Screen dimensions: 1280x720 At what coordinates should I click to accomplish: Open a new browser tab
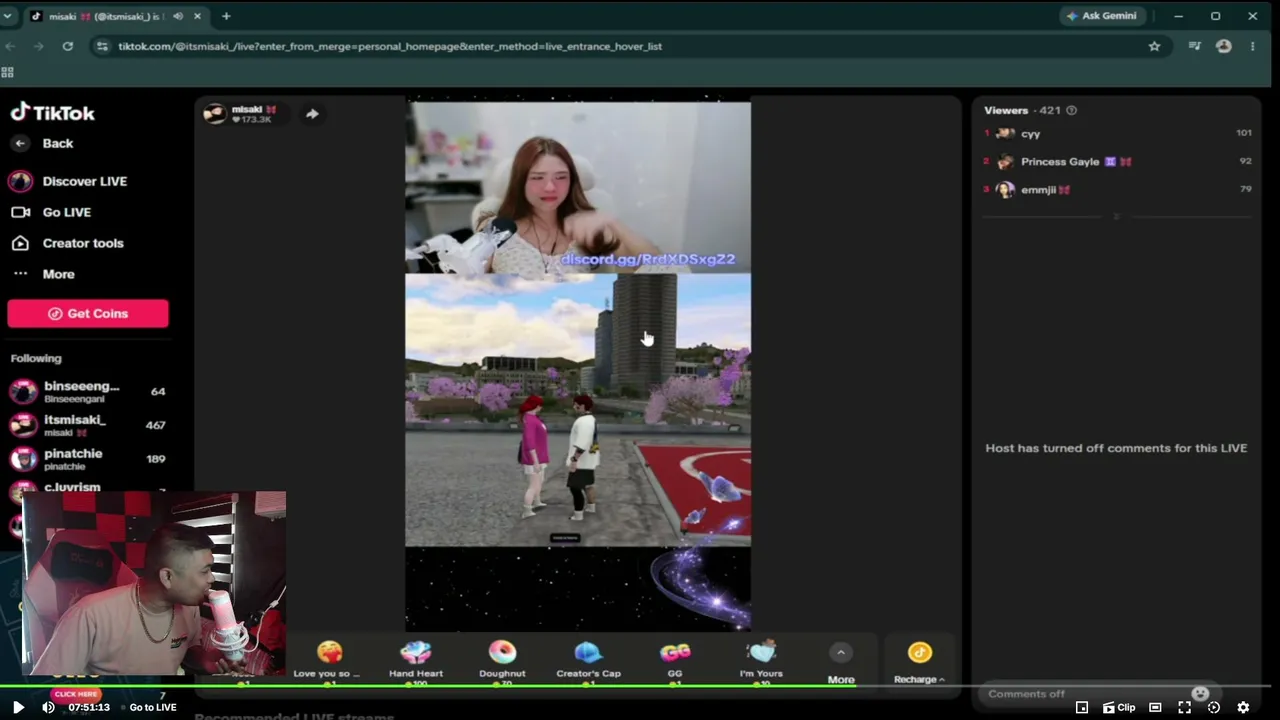(226, 16)
